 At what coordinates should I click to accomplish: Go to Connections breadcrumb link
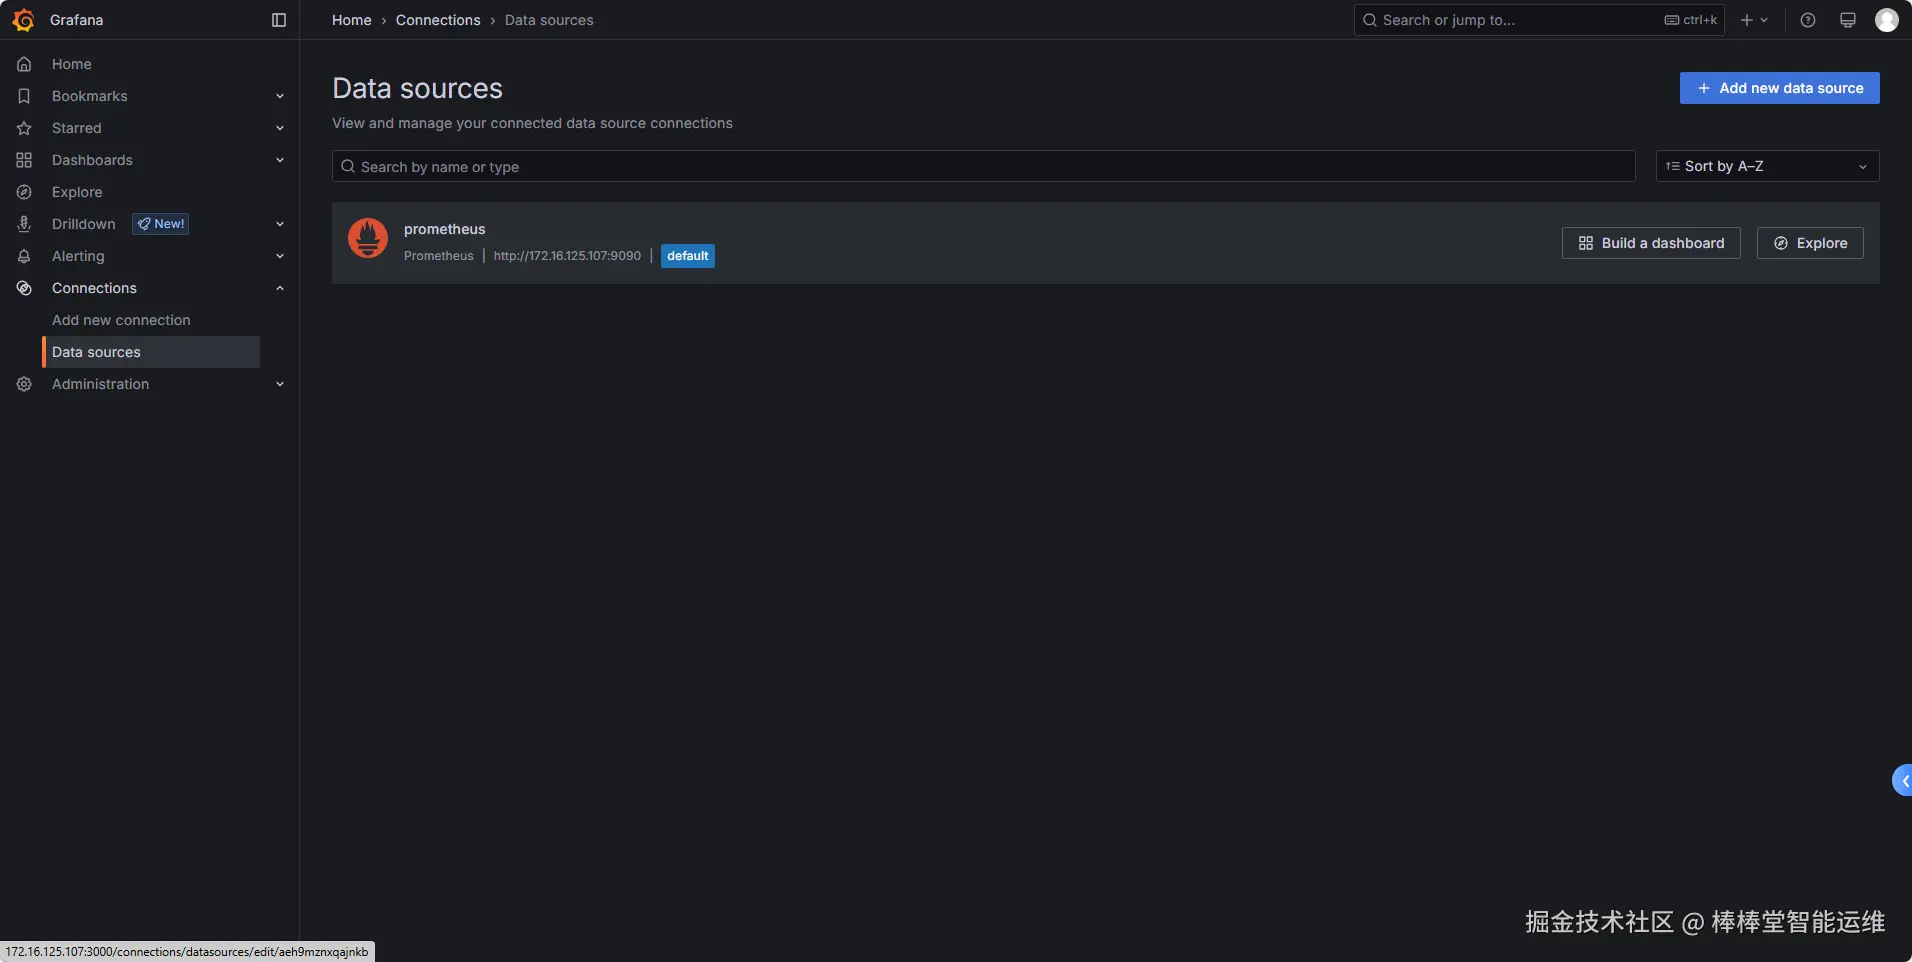click(438, 20)
